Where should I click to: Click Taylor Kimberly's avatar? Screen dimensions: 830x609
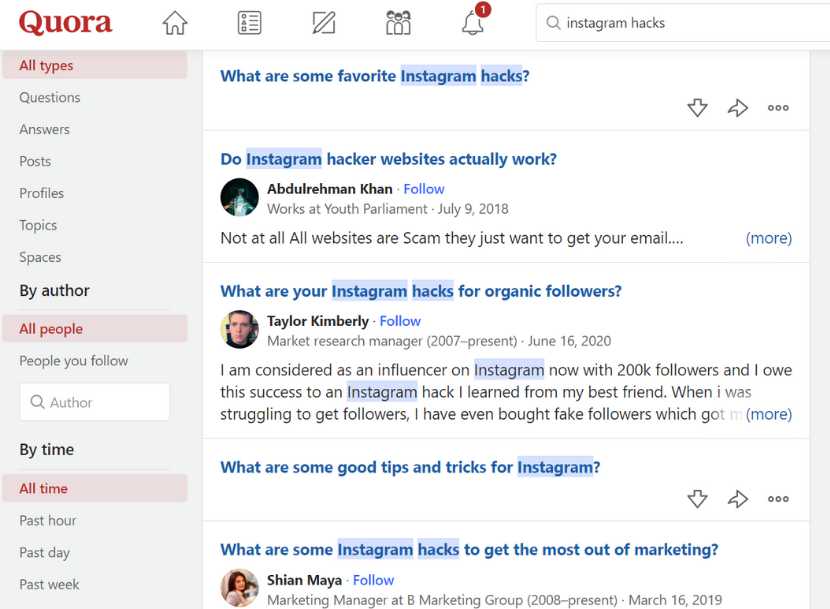[x=239, y=329]
